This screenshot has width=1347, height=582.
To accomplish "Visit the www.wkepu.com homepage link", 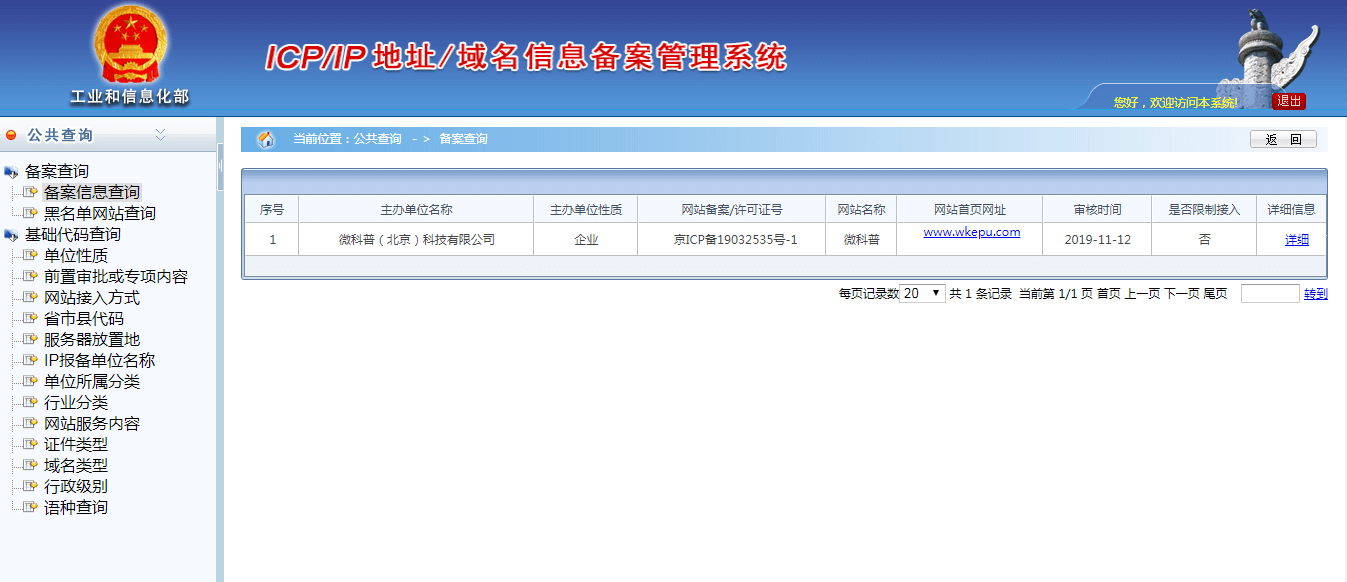I will [969, 231].
